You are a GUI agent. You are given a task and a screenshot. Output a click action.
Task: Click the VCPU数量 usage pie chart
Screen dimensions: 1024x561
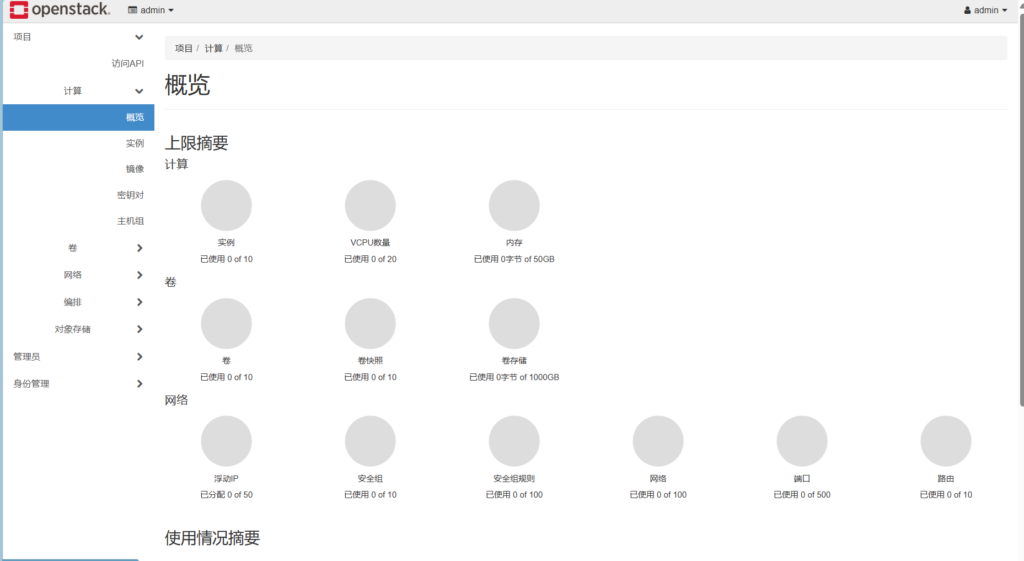[x=370, y=206]
